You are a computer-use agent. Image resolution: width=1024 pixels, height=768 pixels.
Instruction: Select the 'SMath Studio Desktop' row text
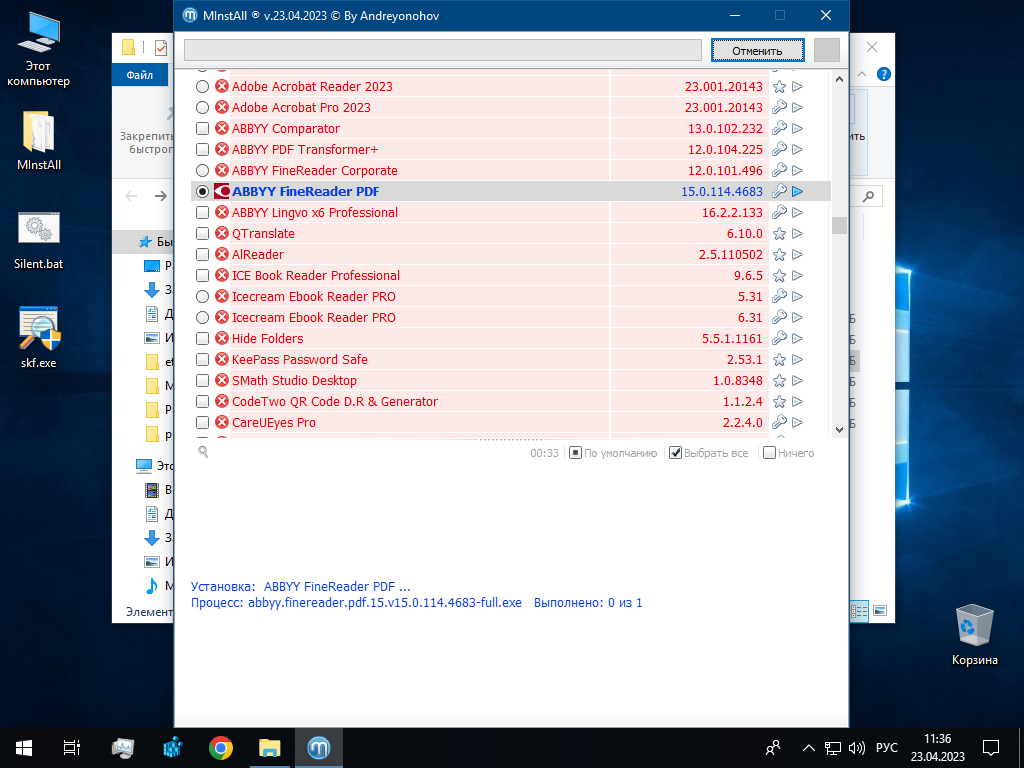point(295,380)
